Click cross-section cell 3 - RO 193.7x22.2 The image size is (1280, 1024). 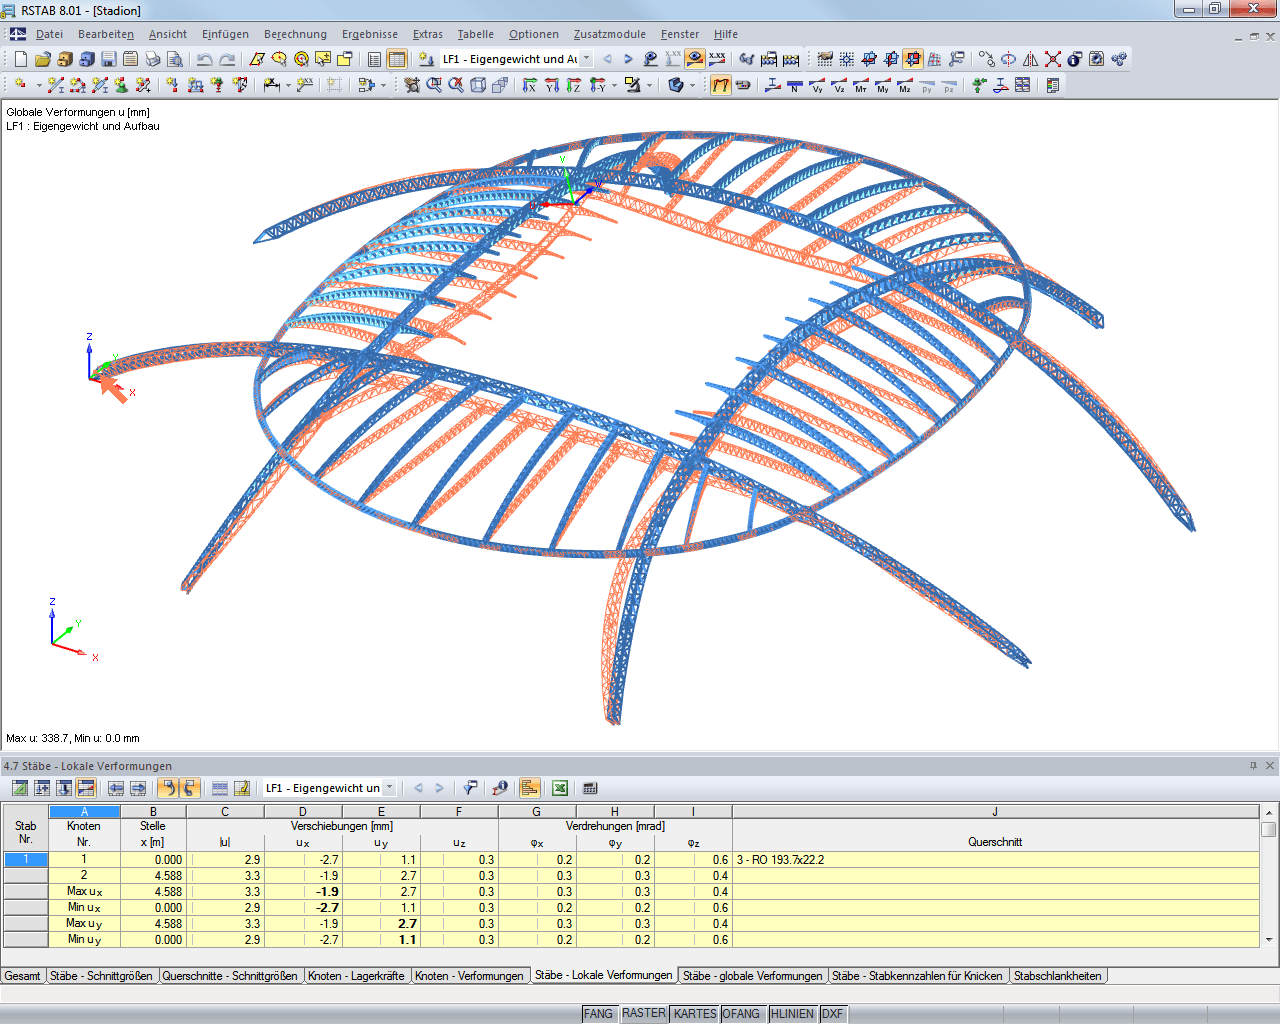(995, 859)
